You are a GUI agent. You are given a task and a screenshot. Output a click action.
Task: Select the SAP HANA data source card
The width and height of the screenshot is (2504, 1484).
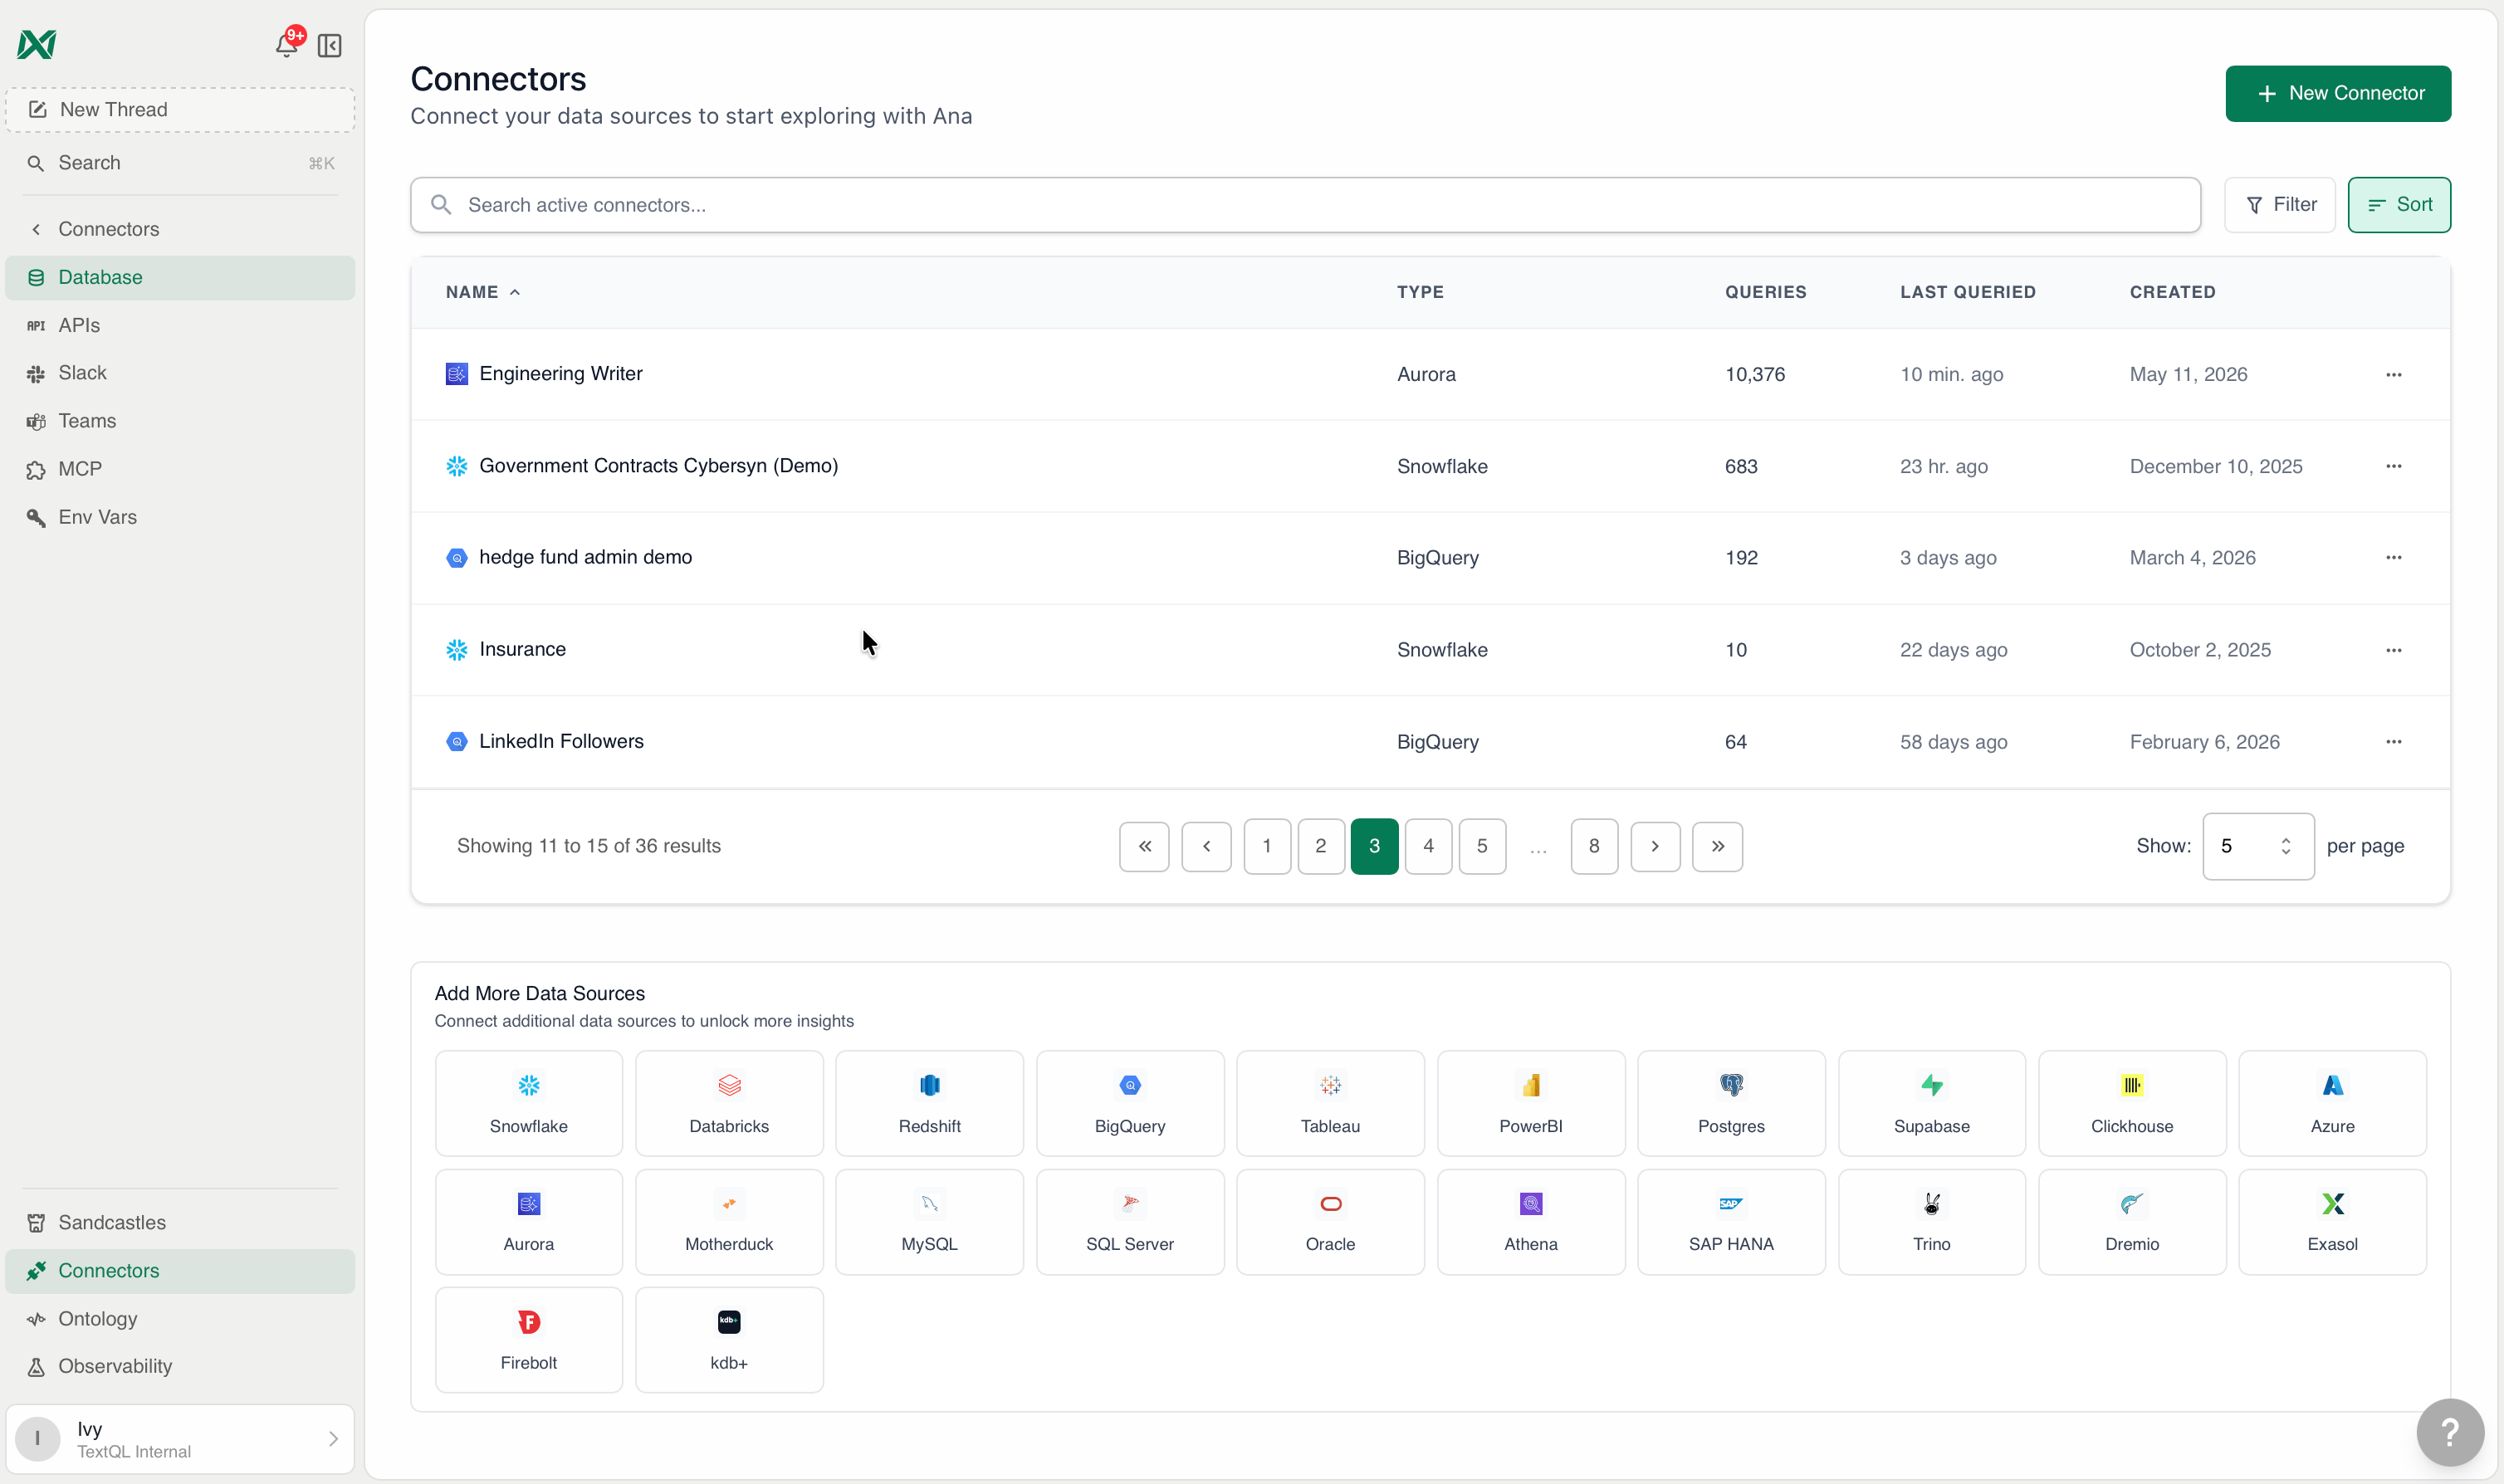(x=1731, y=1221)
